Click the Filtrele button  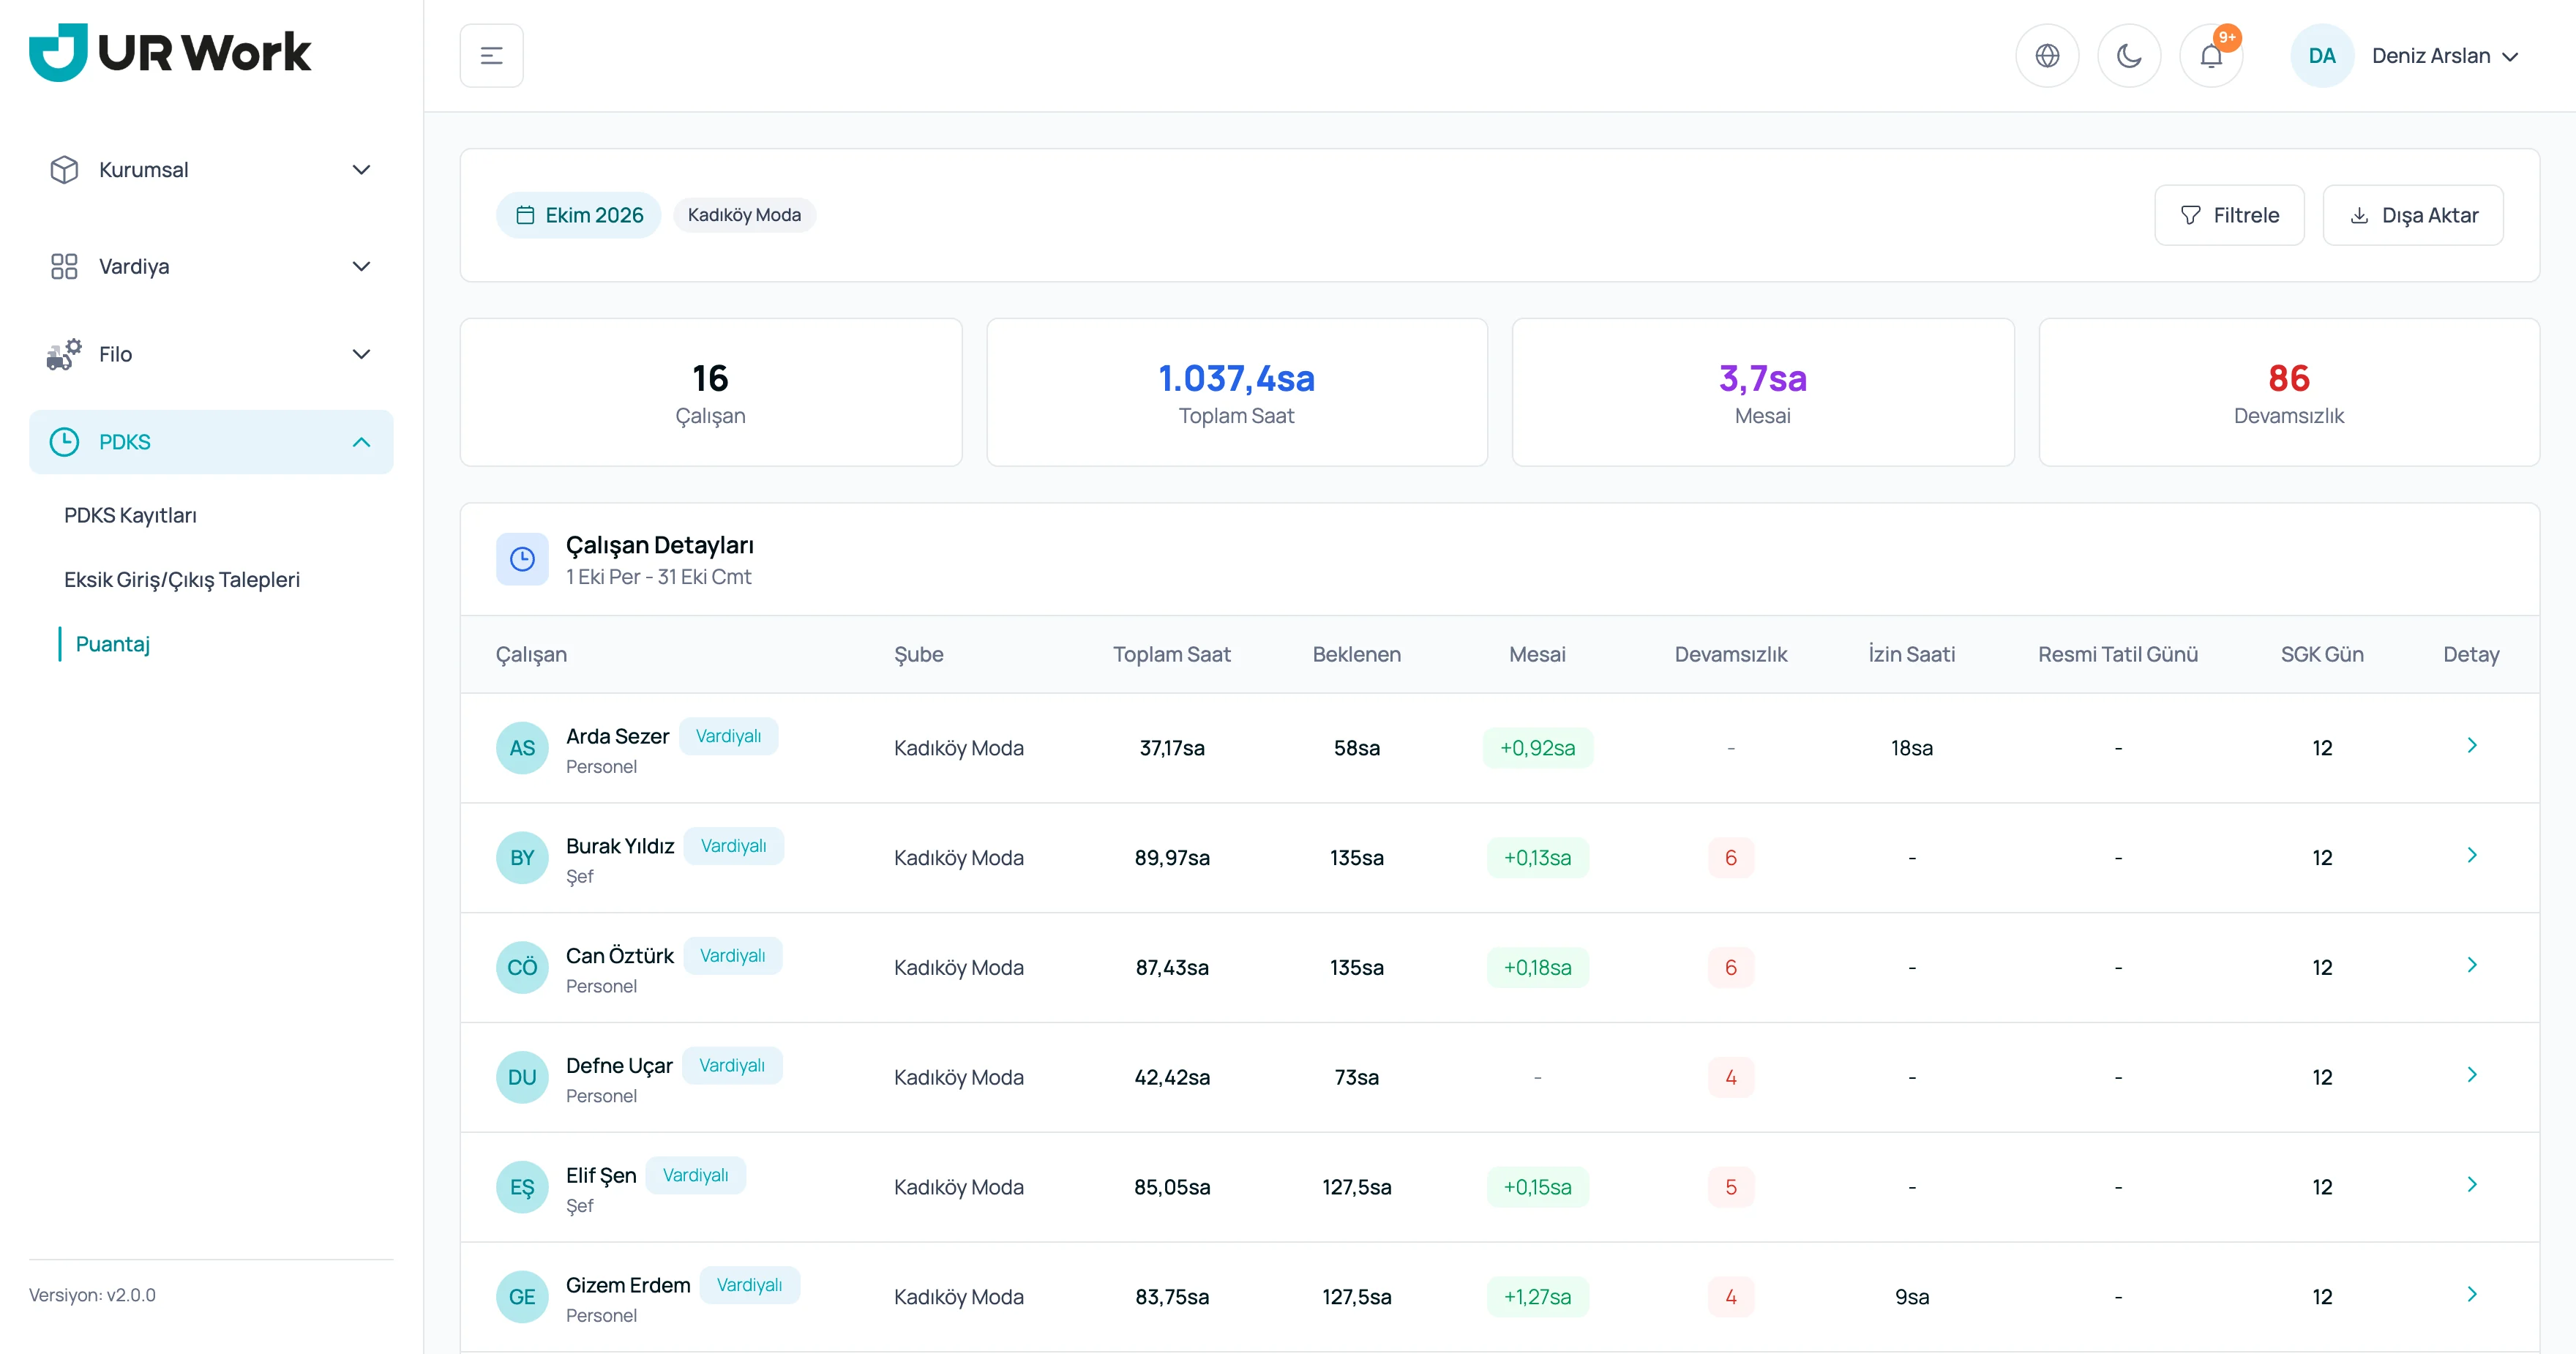(x=2229, y=215)
